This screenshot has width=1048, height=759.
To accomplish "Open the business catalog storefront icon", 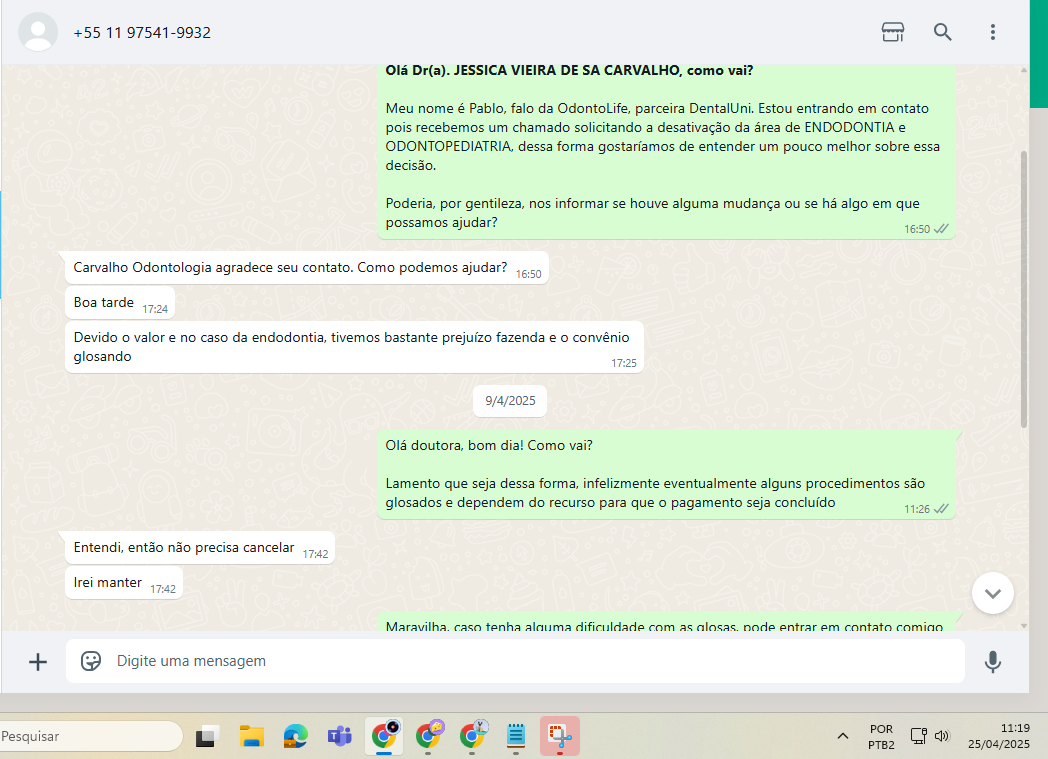I will (x=892, y=31).
